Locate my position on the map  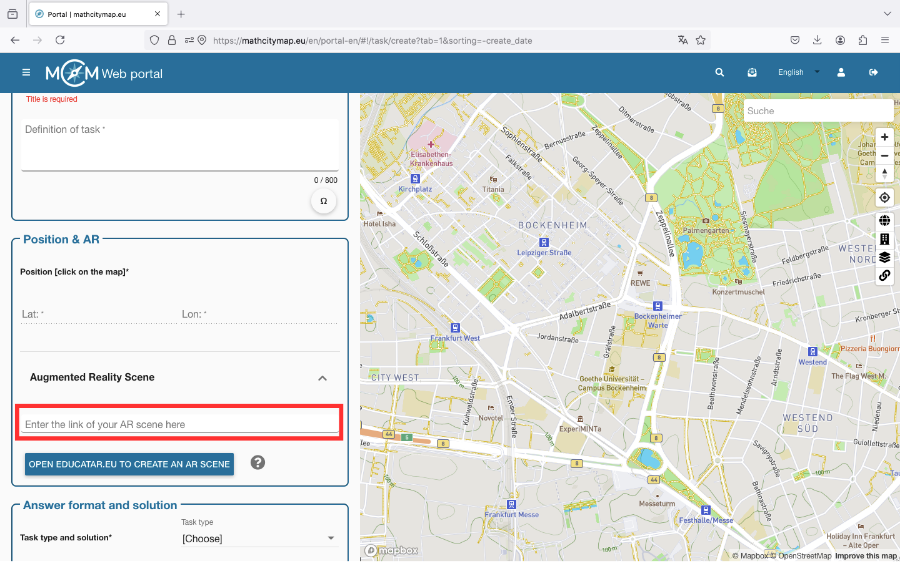[x=884, y=197]
